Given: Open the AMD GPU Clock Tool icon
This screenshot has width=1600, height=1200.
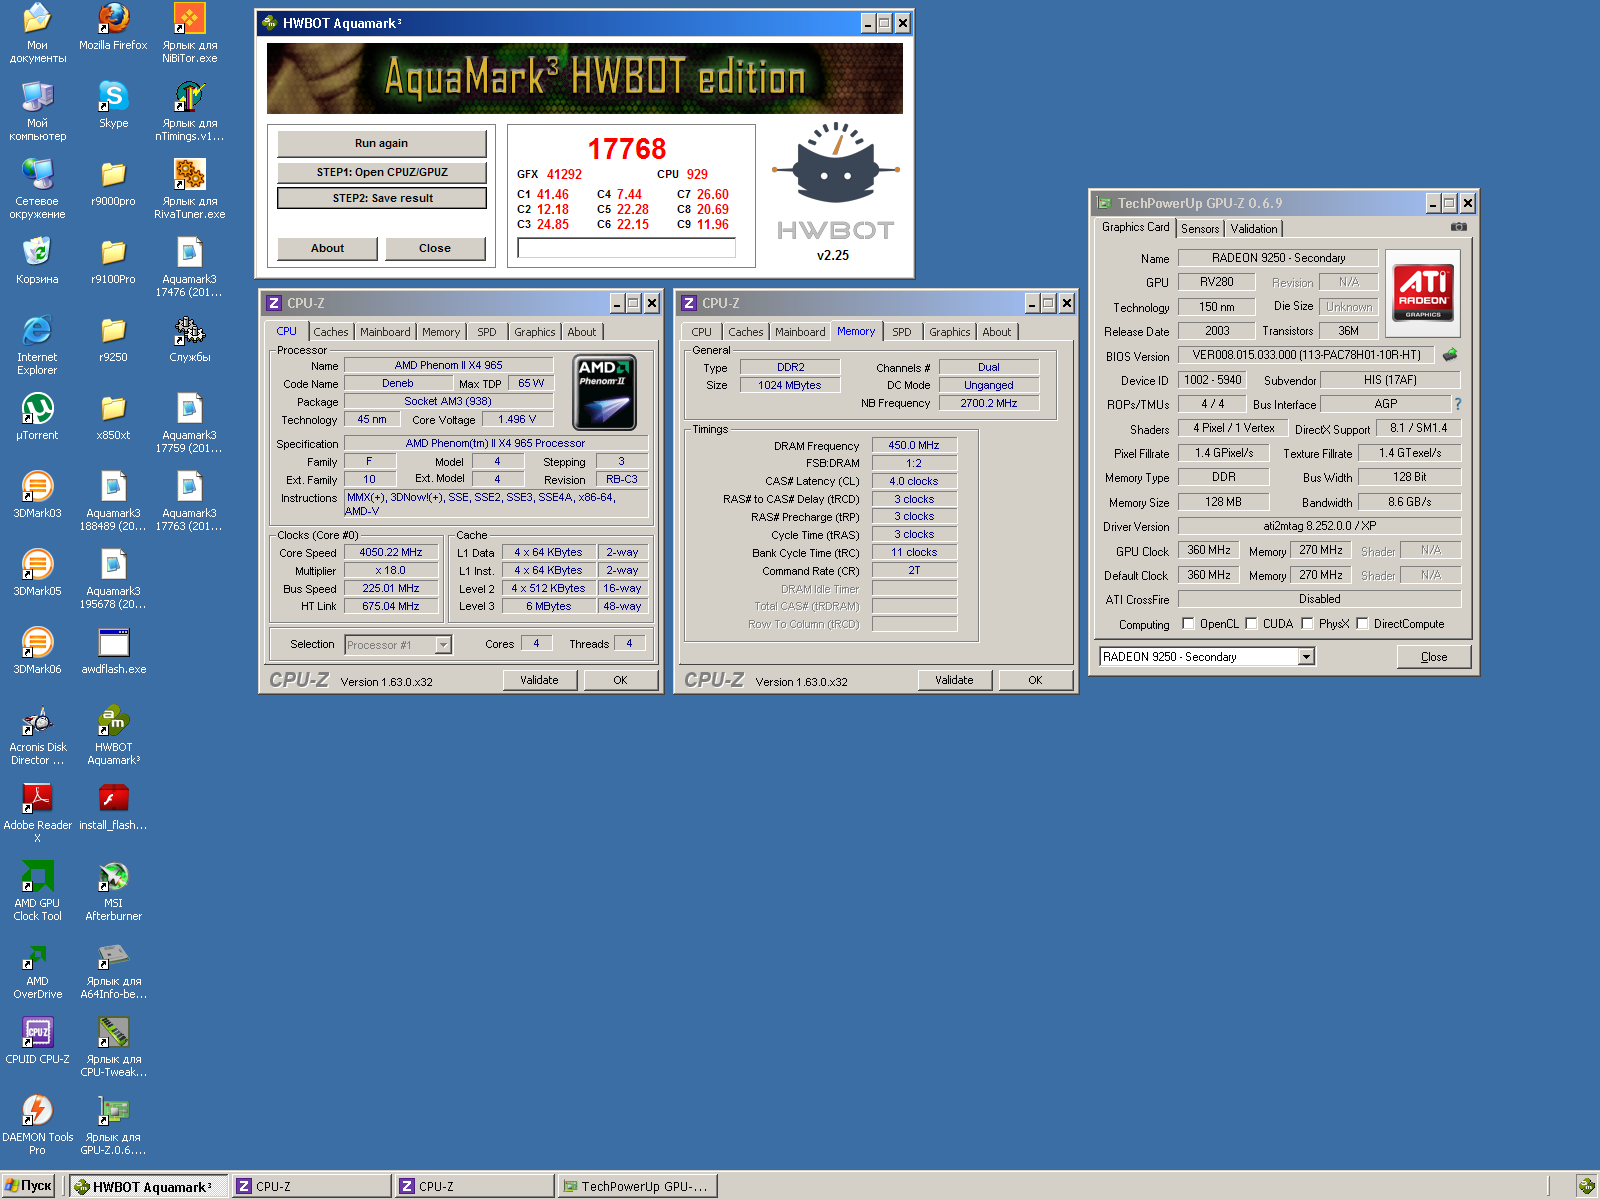Looking at the screenshot, I should coord(37,891).
